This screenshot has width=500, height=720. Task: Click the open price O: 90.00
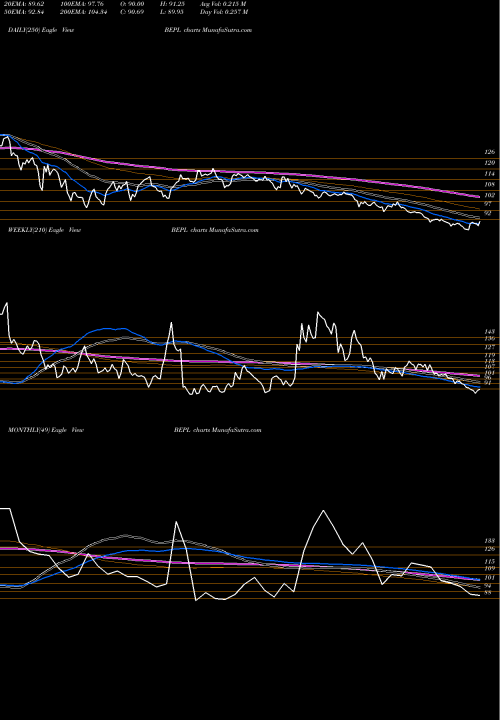coord(134,4)
